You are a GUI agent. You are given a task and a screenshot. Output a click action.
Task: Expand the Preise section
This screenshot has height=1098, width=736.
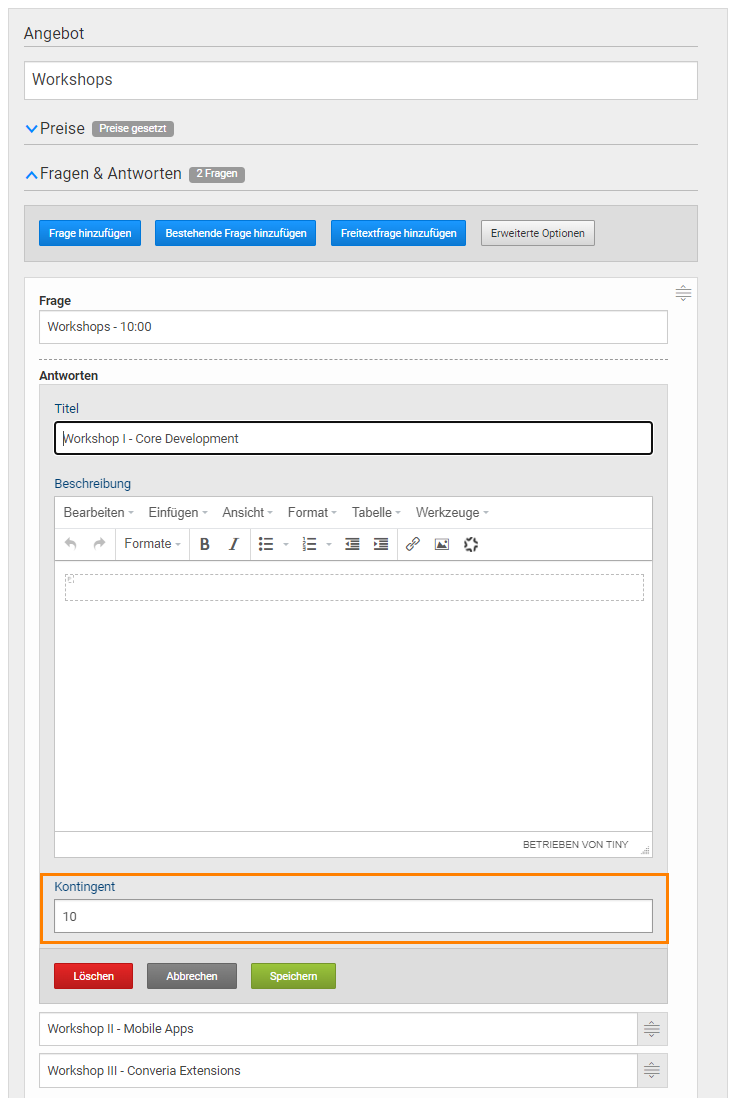(62, 129)
